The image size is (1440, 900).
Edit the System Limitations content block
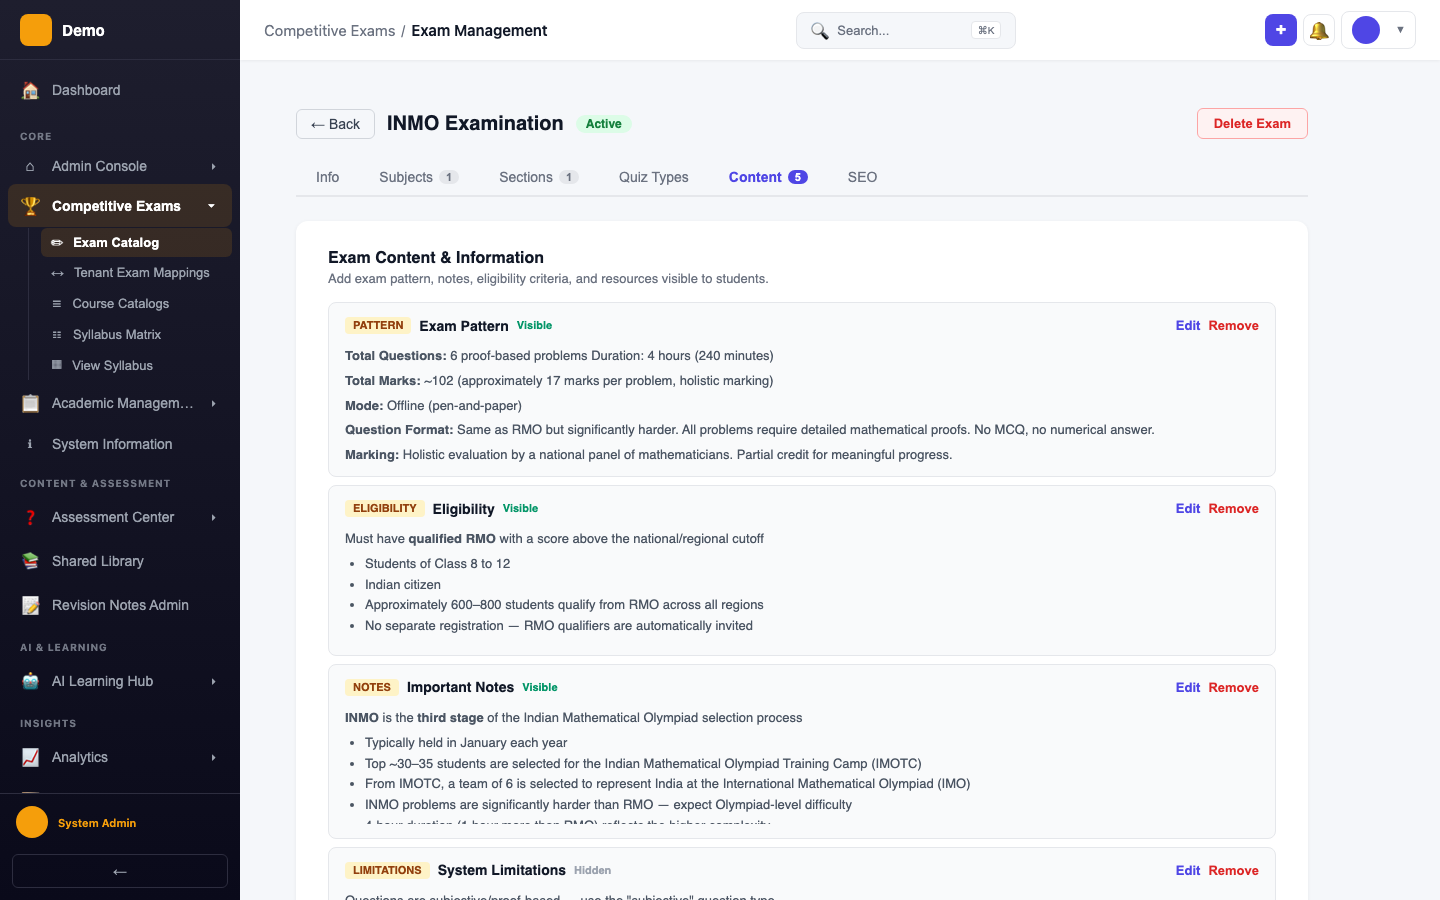point(1188,871)
